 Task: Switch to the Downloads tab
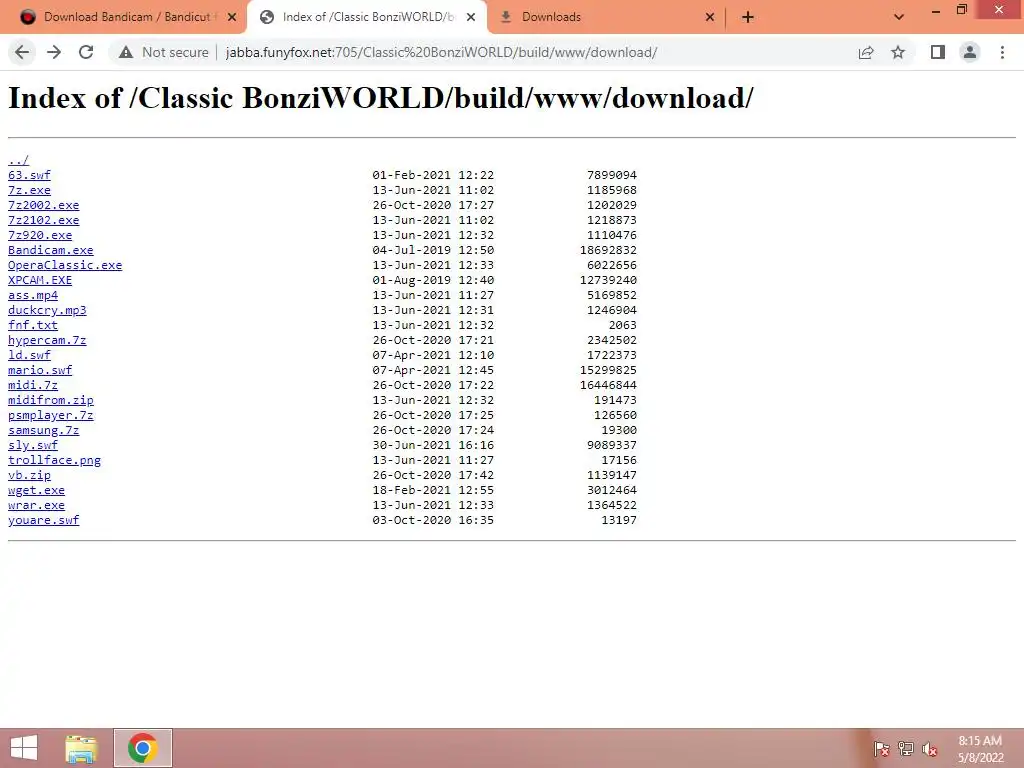click(607, 17)
